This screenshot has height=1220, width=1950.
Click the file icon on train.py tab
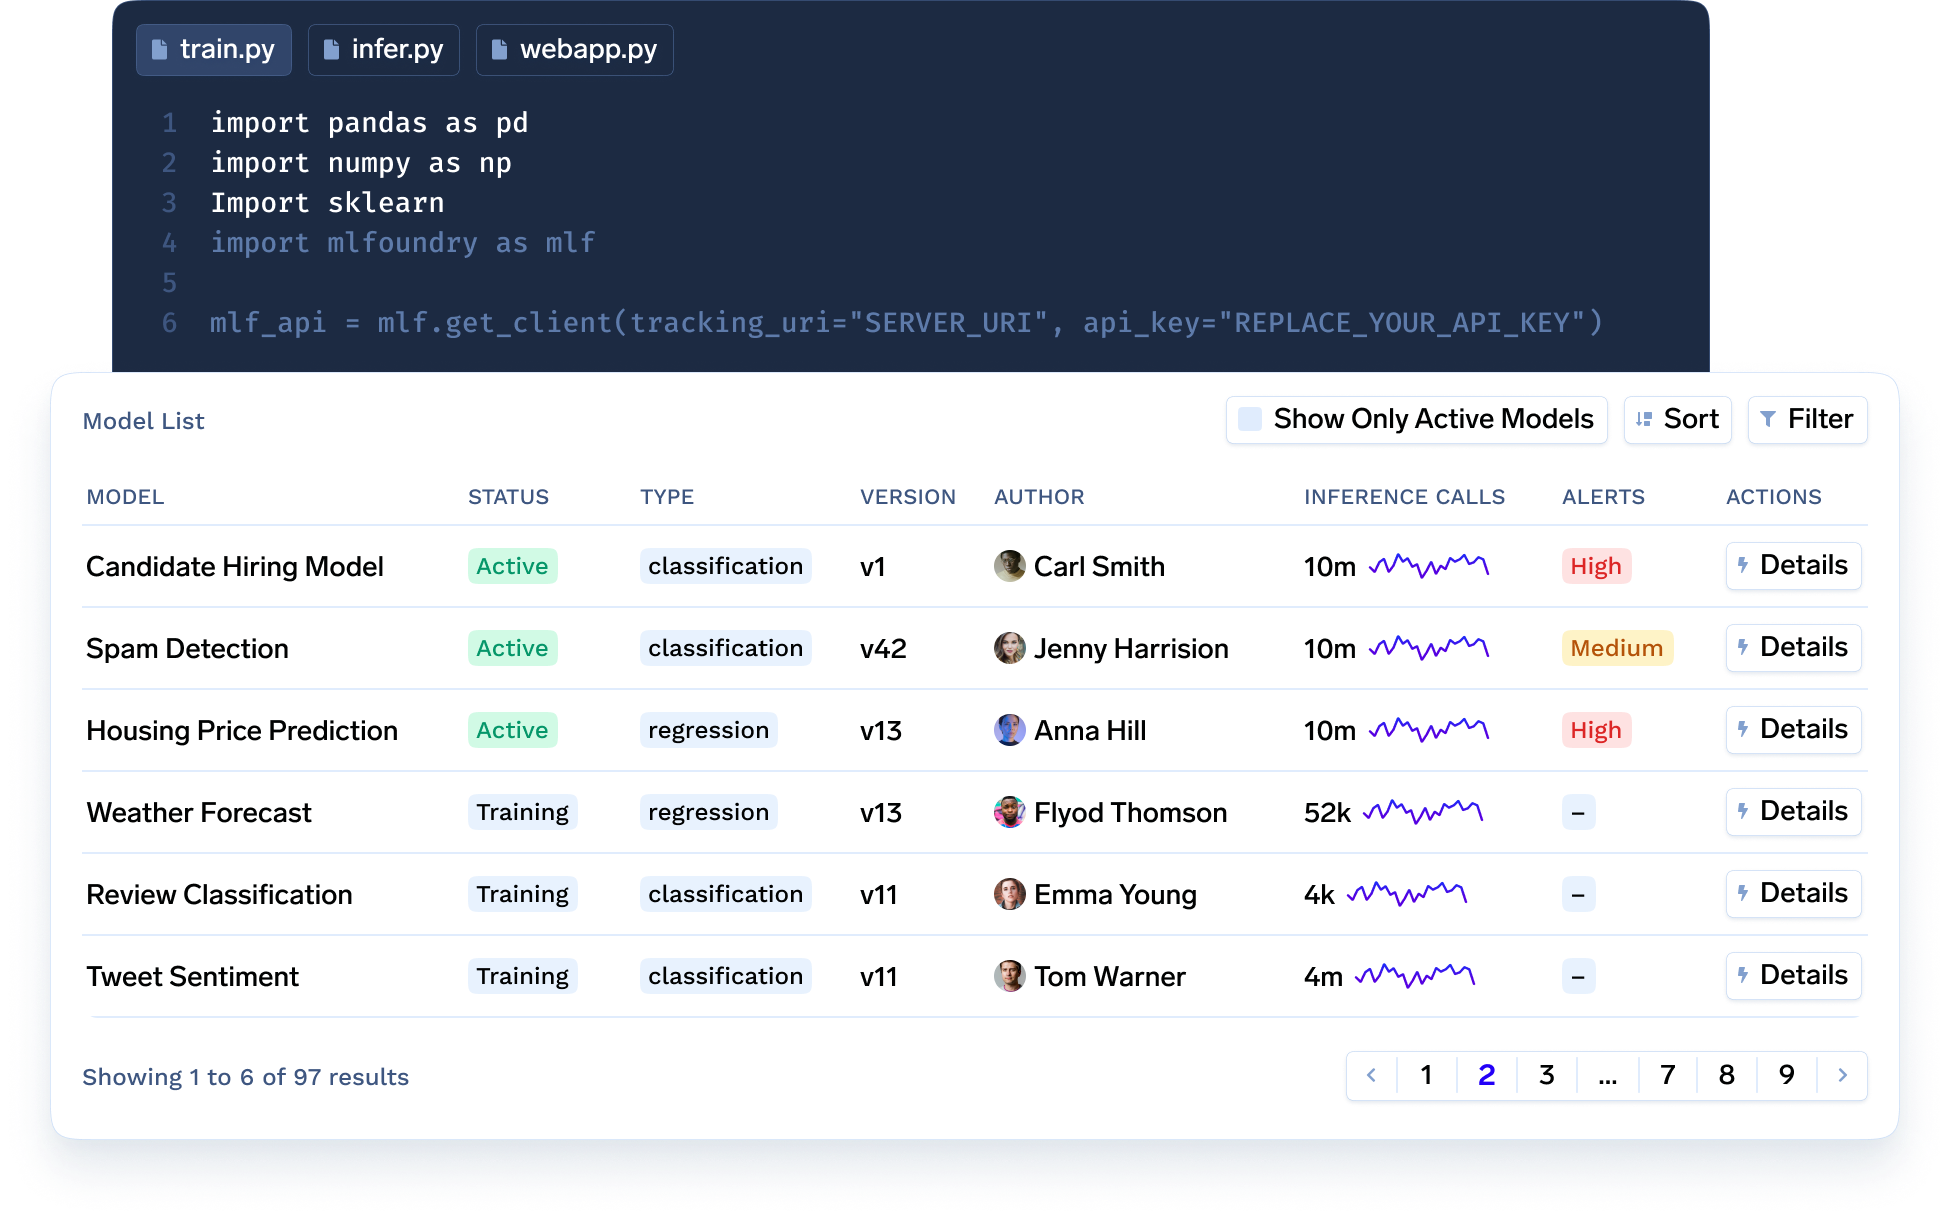pos(159,49)
